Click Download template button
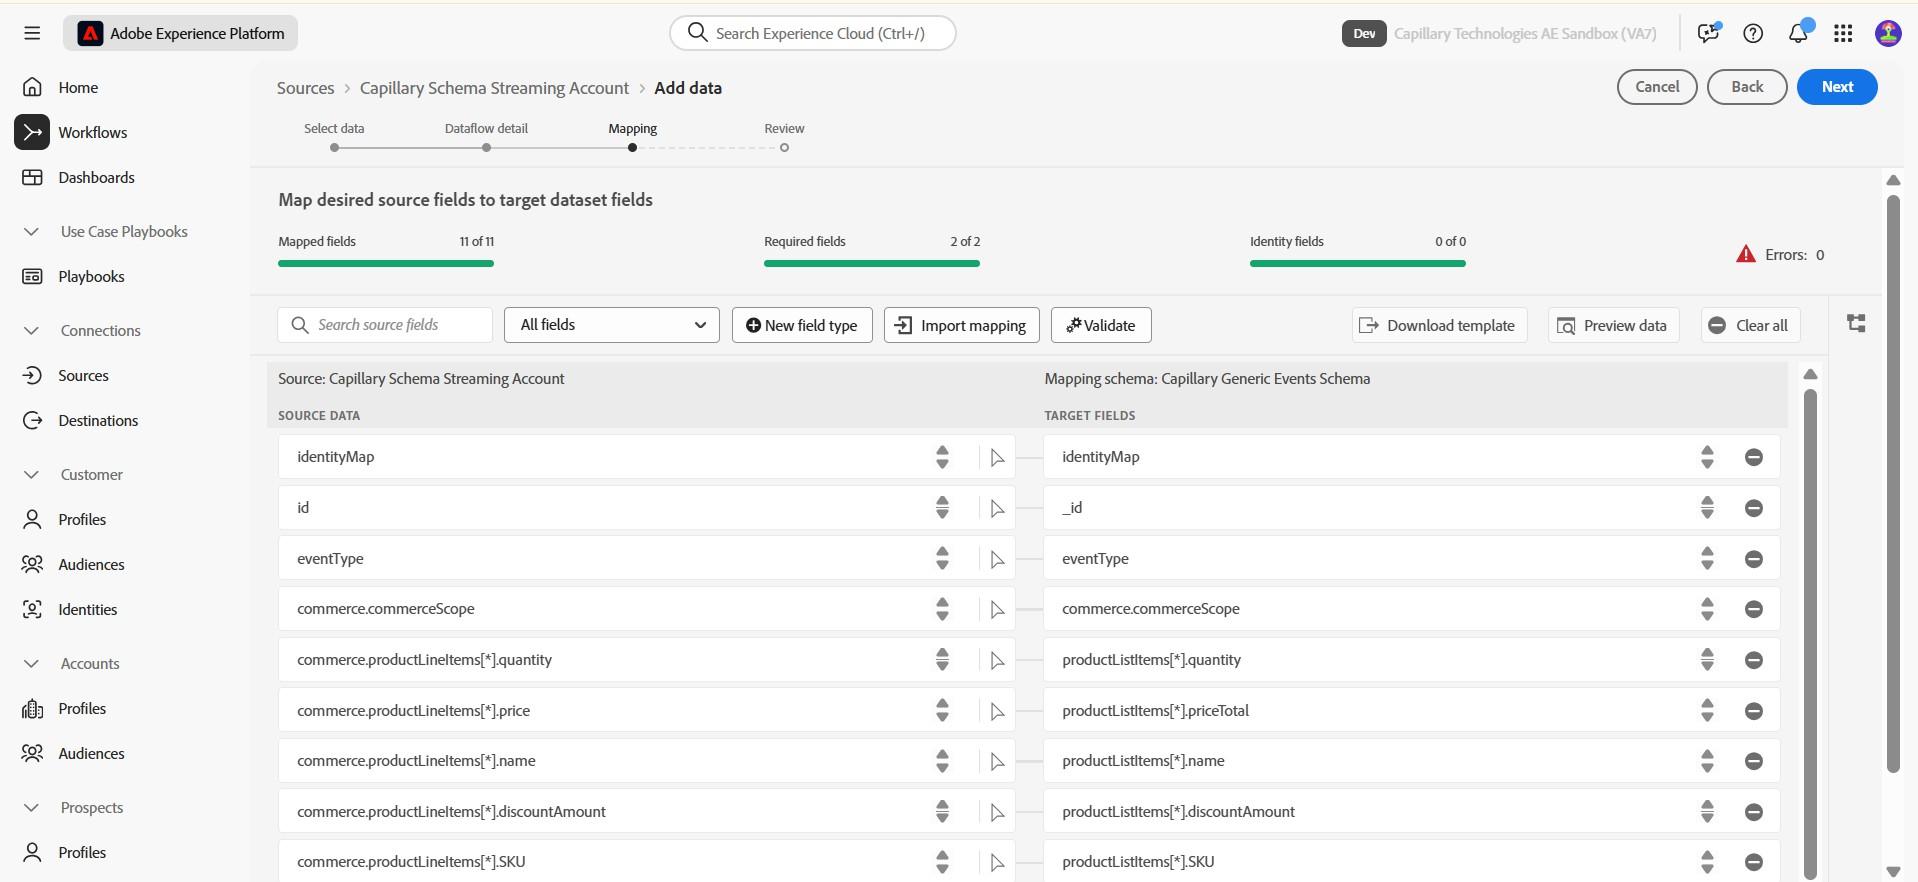 pos(1440,325)
